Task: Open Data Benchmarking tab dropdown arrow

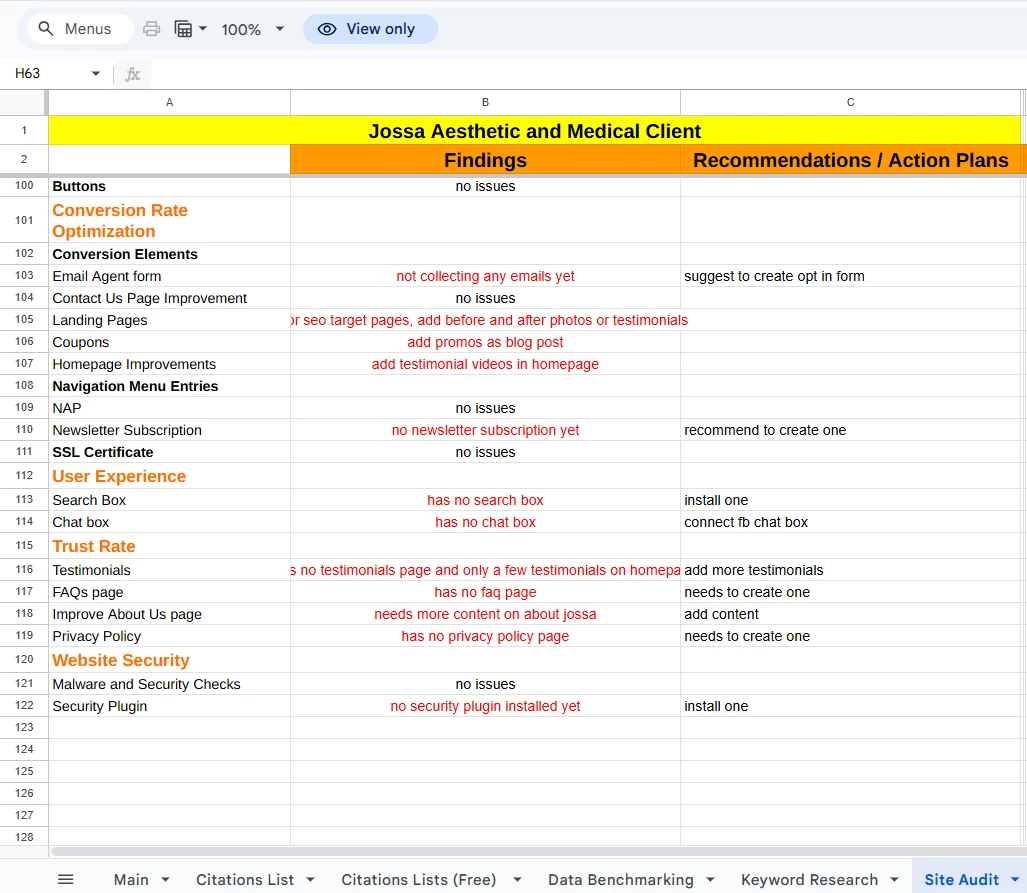Action: point(710,879)
